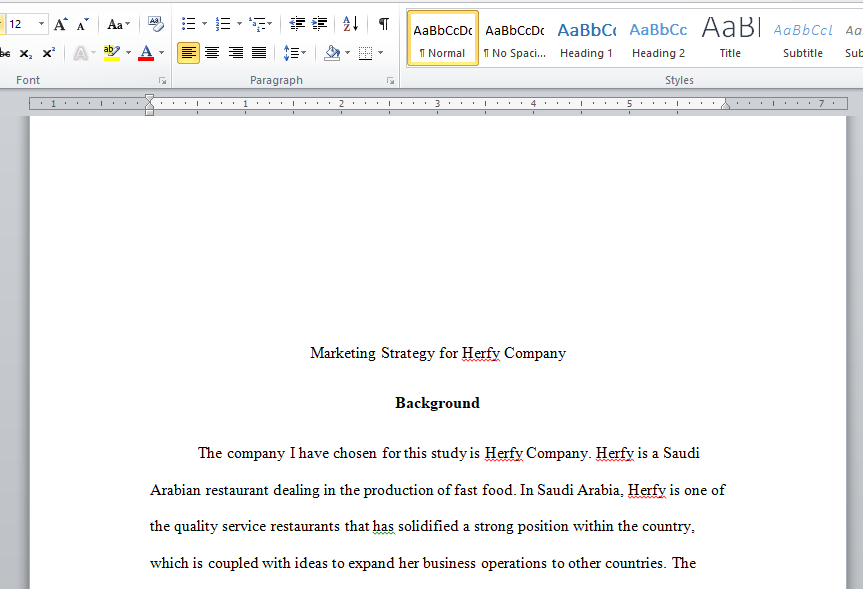863x589 pixels.
Task: Click the words "Arabian restaurant dealing"
Action: coord(234,490)
